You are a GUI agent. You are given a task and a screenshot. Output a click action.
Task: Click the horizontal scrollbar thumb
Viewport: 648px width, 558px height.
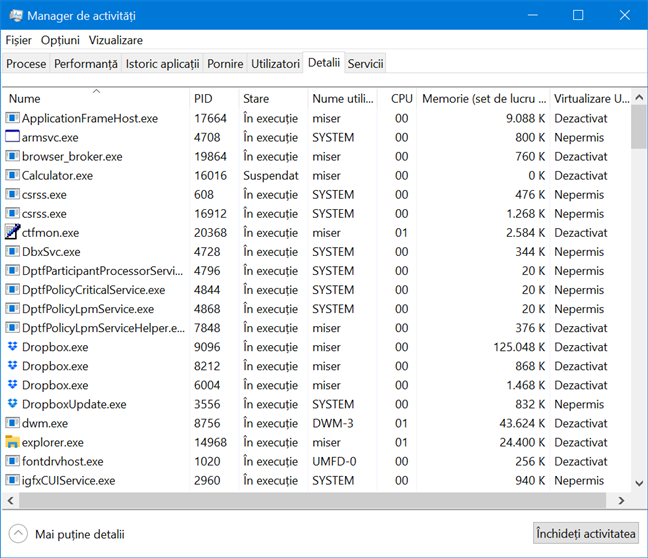[x=312, y=501]
